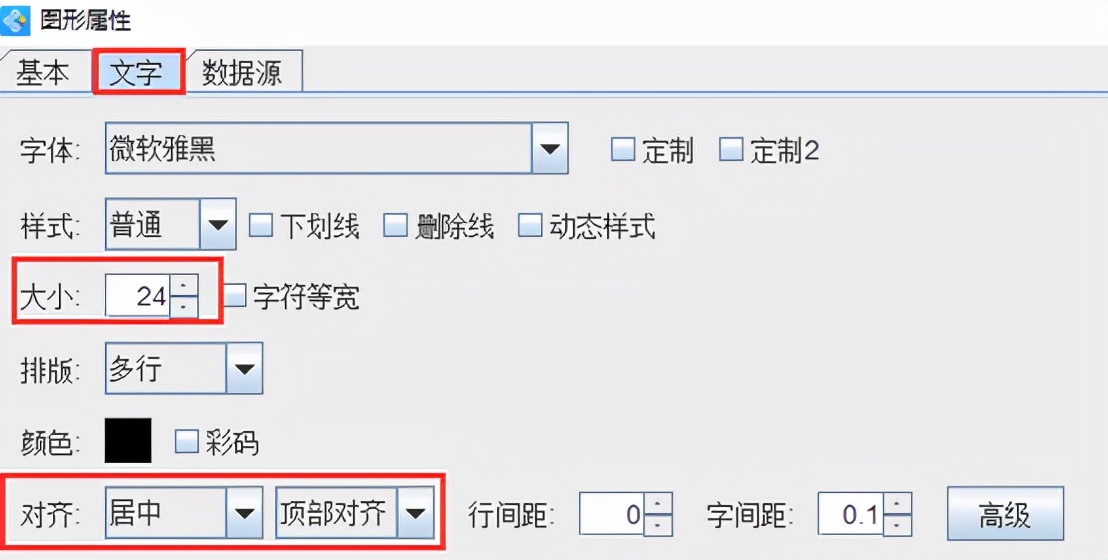This screenshot has width=1108, height=560.
Task: Click the app logo icon in title bar
Action: [15, 19]
